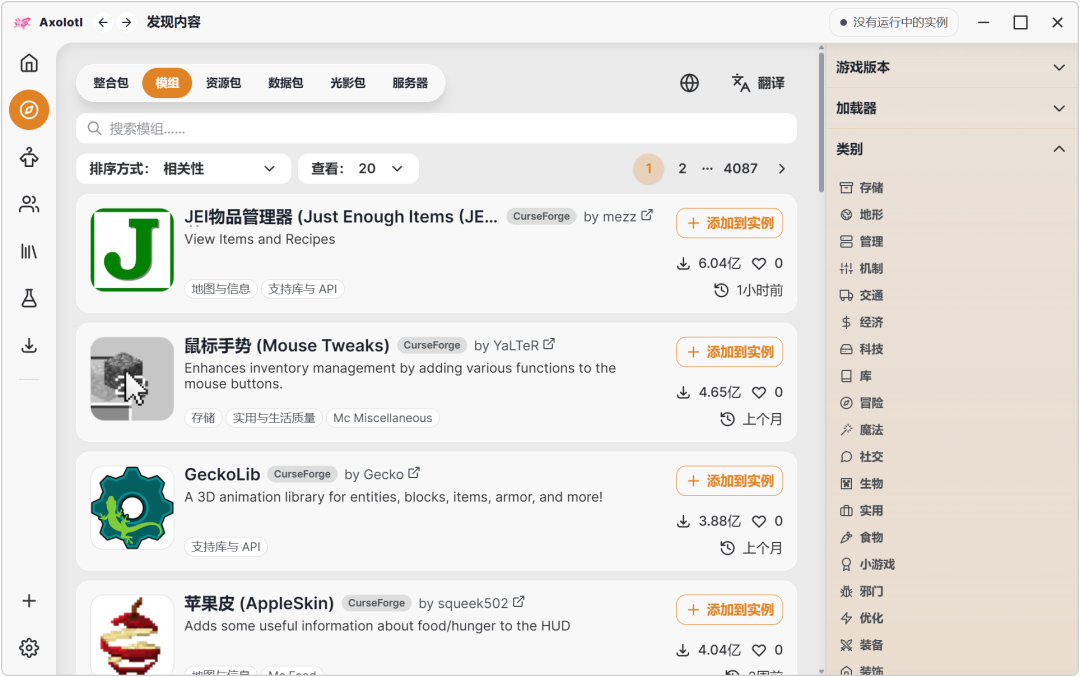Add GeckoLib to an instance

[729, 481]
